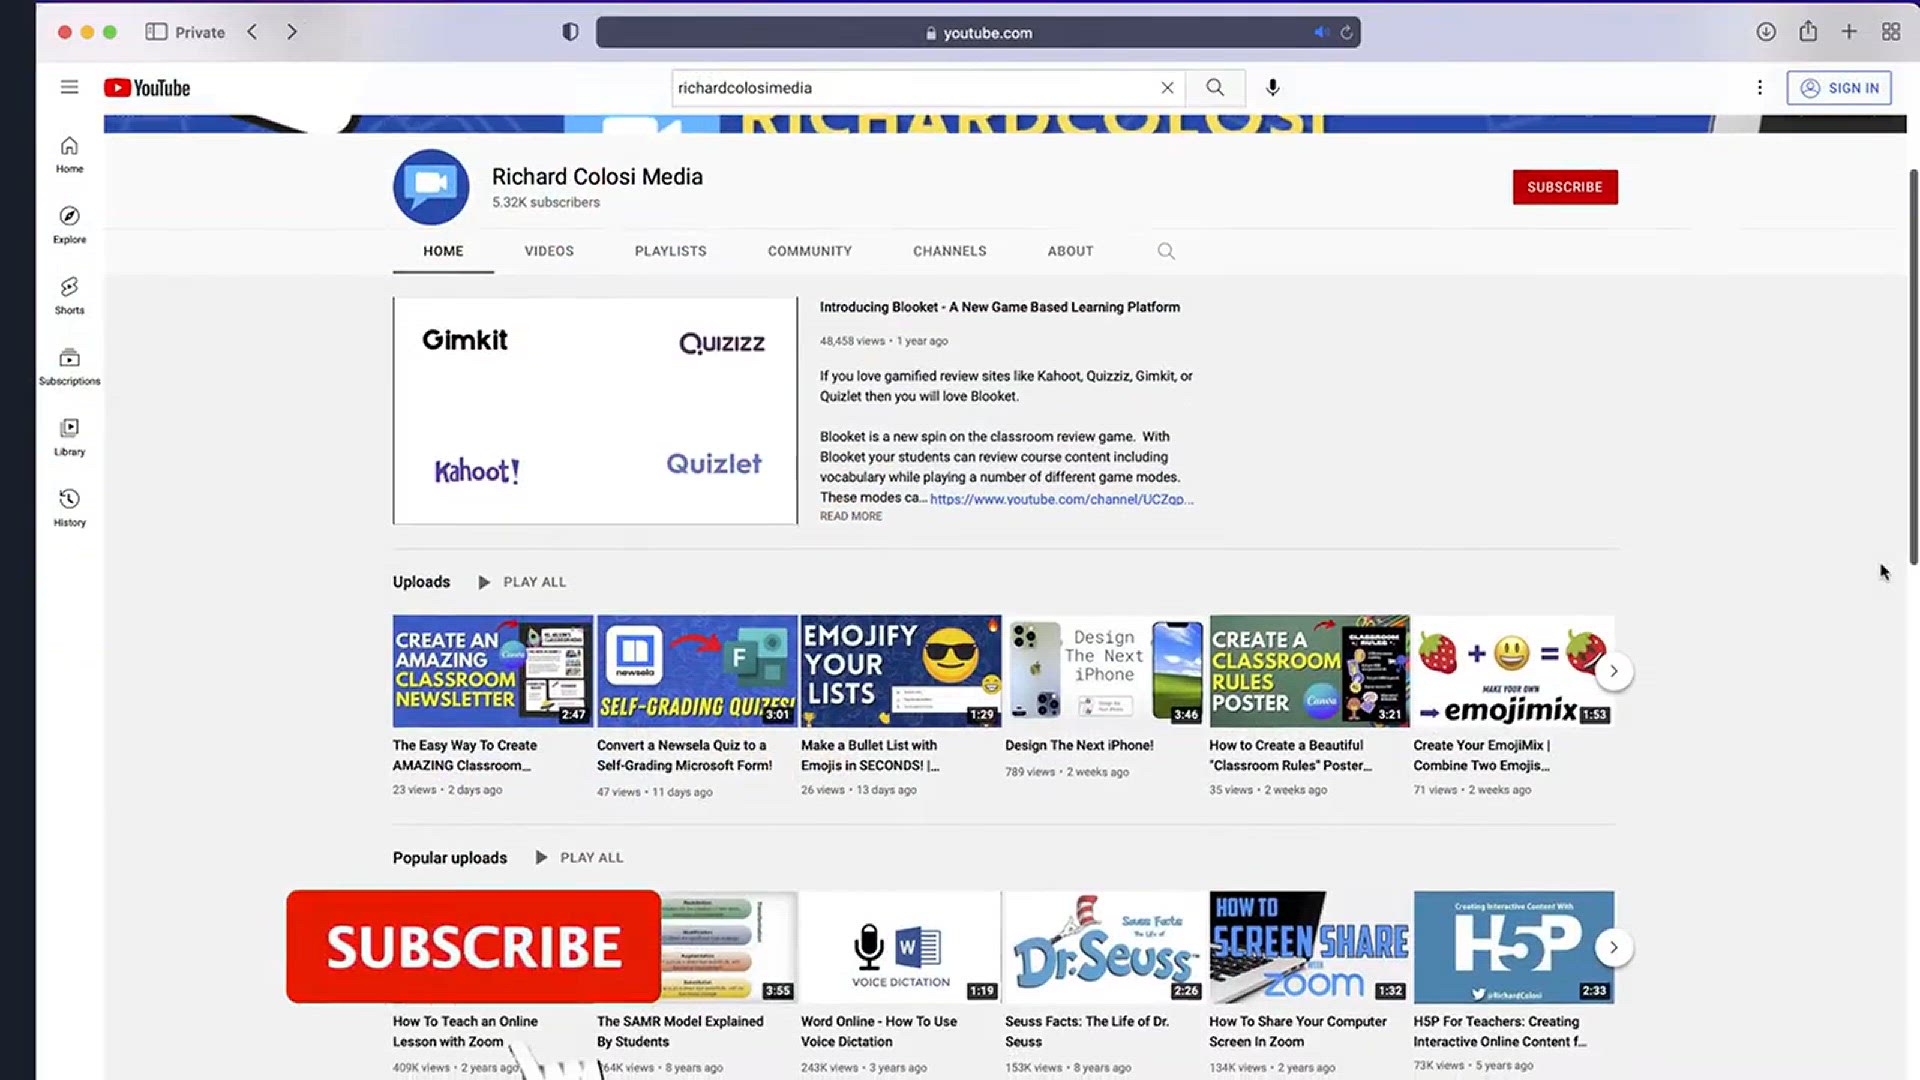Click the Uploads section heading
Screen dimensions: 1920x1080
tap(421, 582)
